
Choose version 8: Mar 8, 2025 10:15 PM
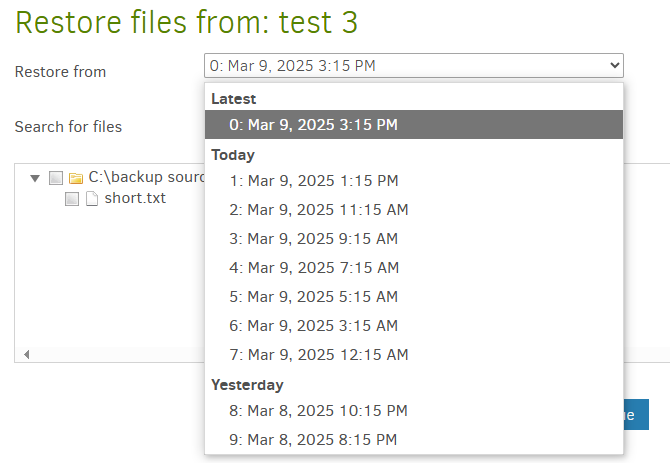pos(414,411)
